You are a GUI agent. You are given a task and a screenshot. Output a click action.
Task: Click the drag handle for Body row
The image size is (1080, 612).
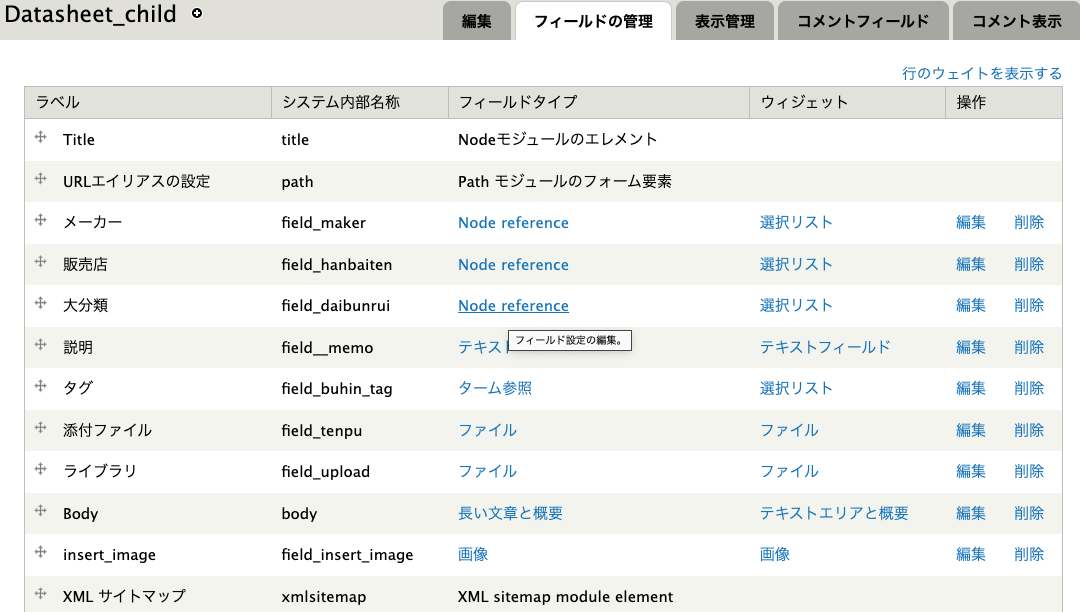(41, 511)
